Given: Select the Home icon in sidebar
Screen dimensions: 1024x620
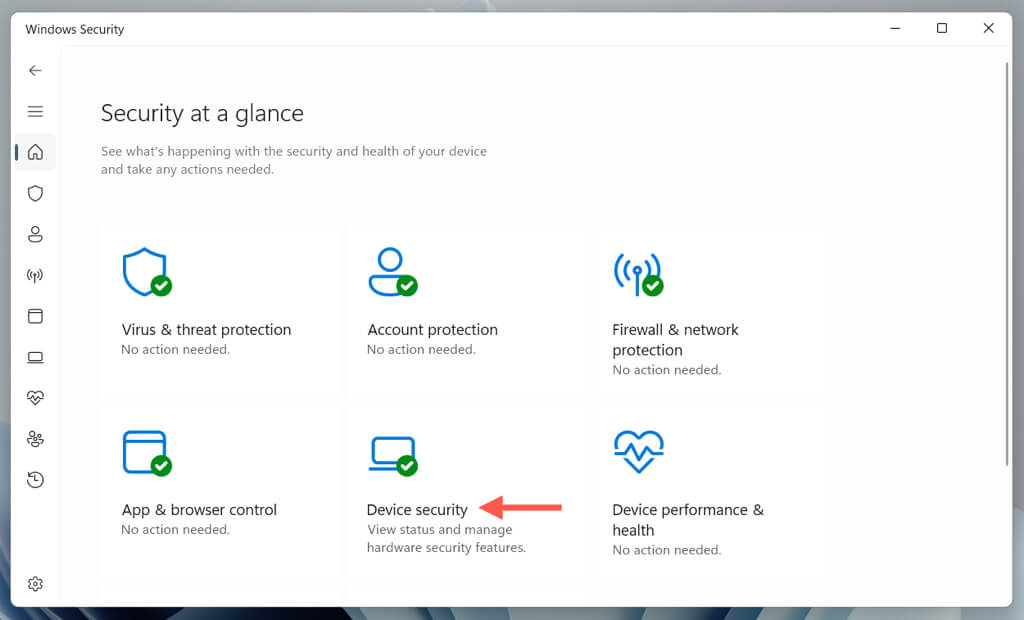Looking at the screenshot, I should click(35, 152).
